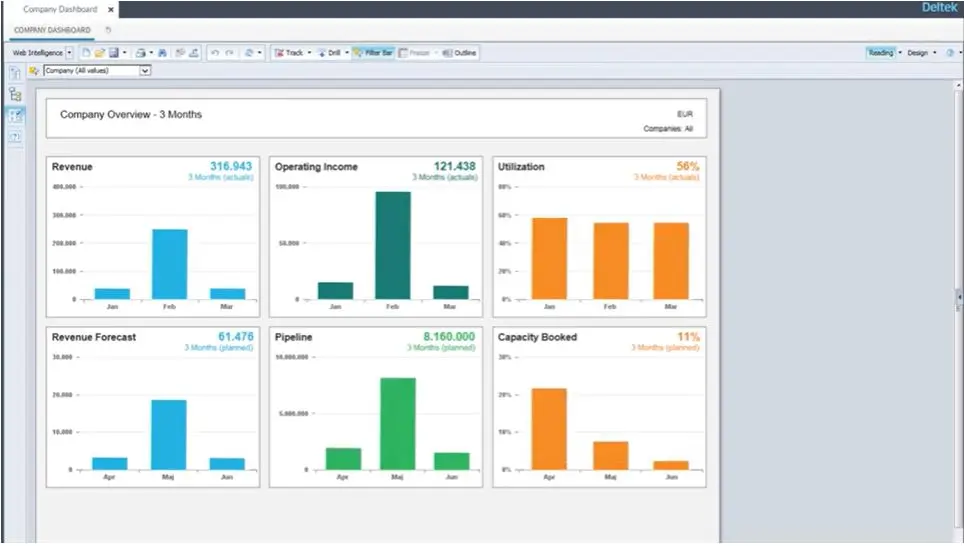964x546 pixels.
Task: Click the save disk icon
Action: 114,53
